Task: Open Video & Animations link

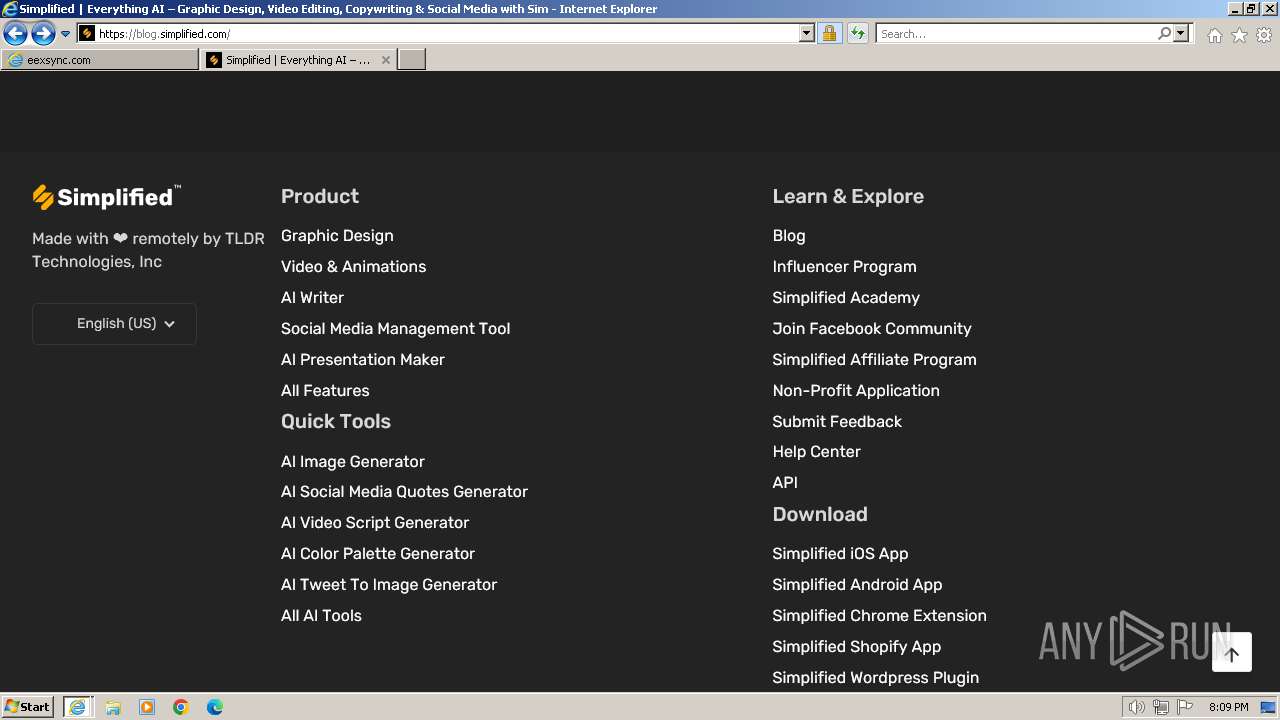Action: pyautogui.click(x=353, y=267)
